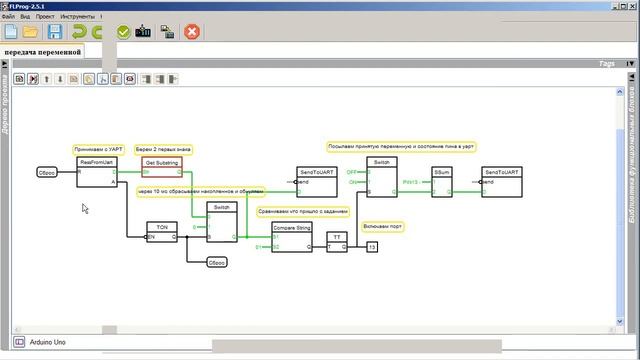Expand the project tree side panel arrow
640x360 pixels.
4,64
